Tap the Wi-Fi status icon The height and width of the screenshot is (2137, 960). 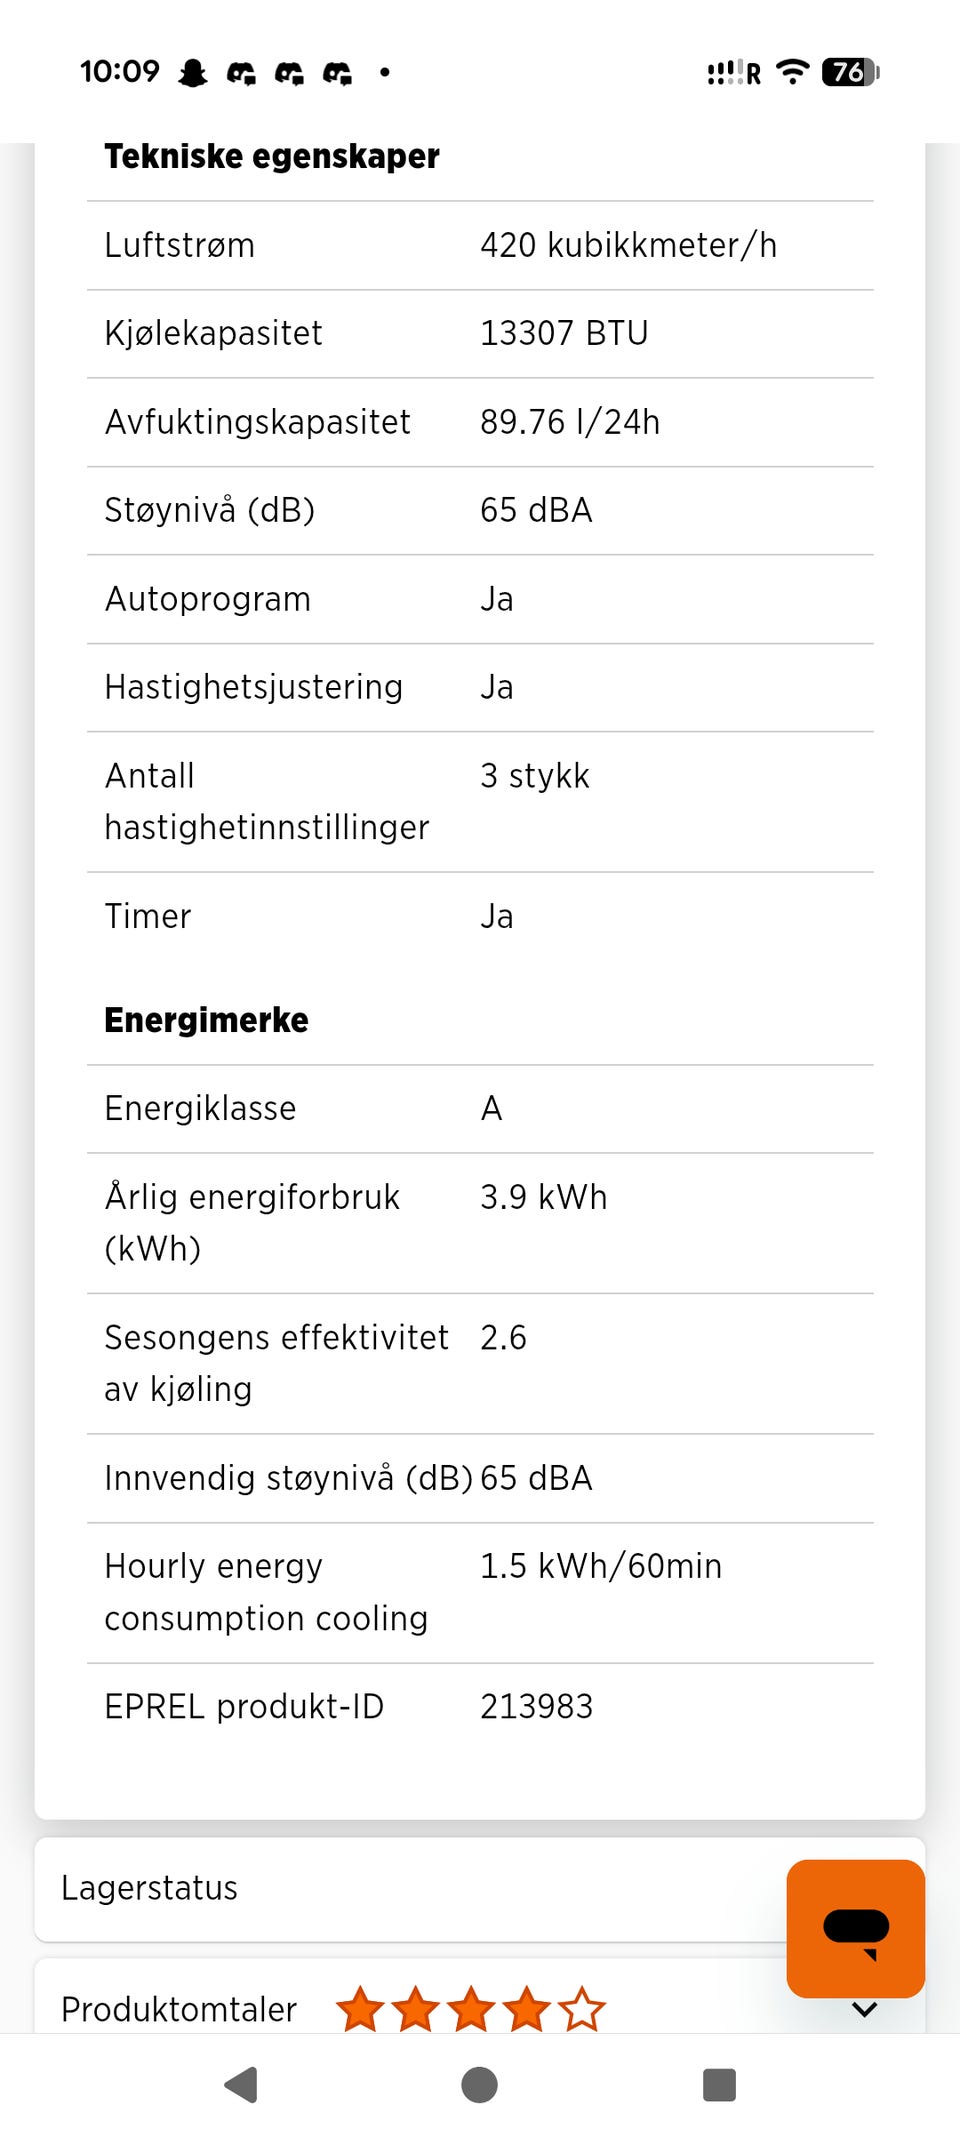coord(793,72)
